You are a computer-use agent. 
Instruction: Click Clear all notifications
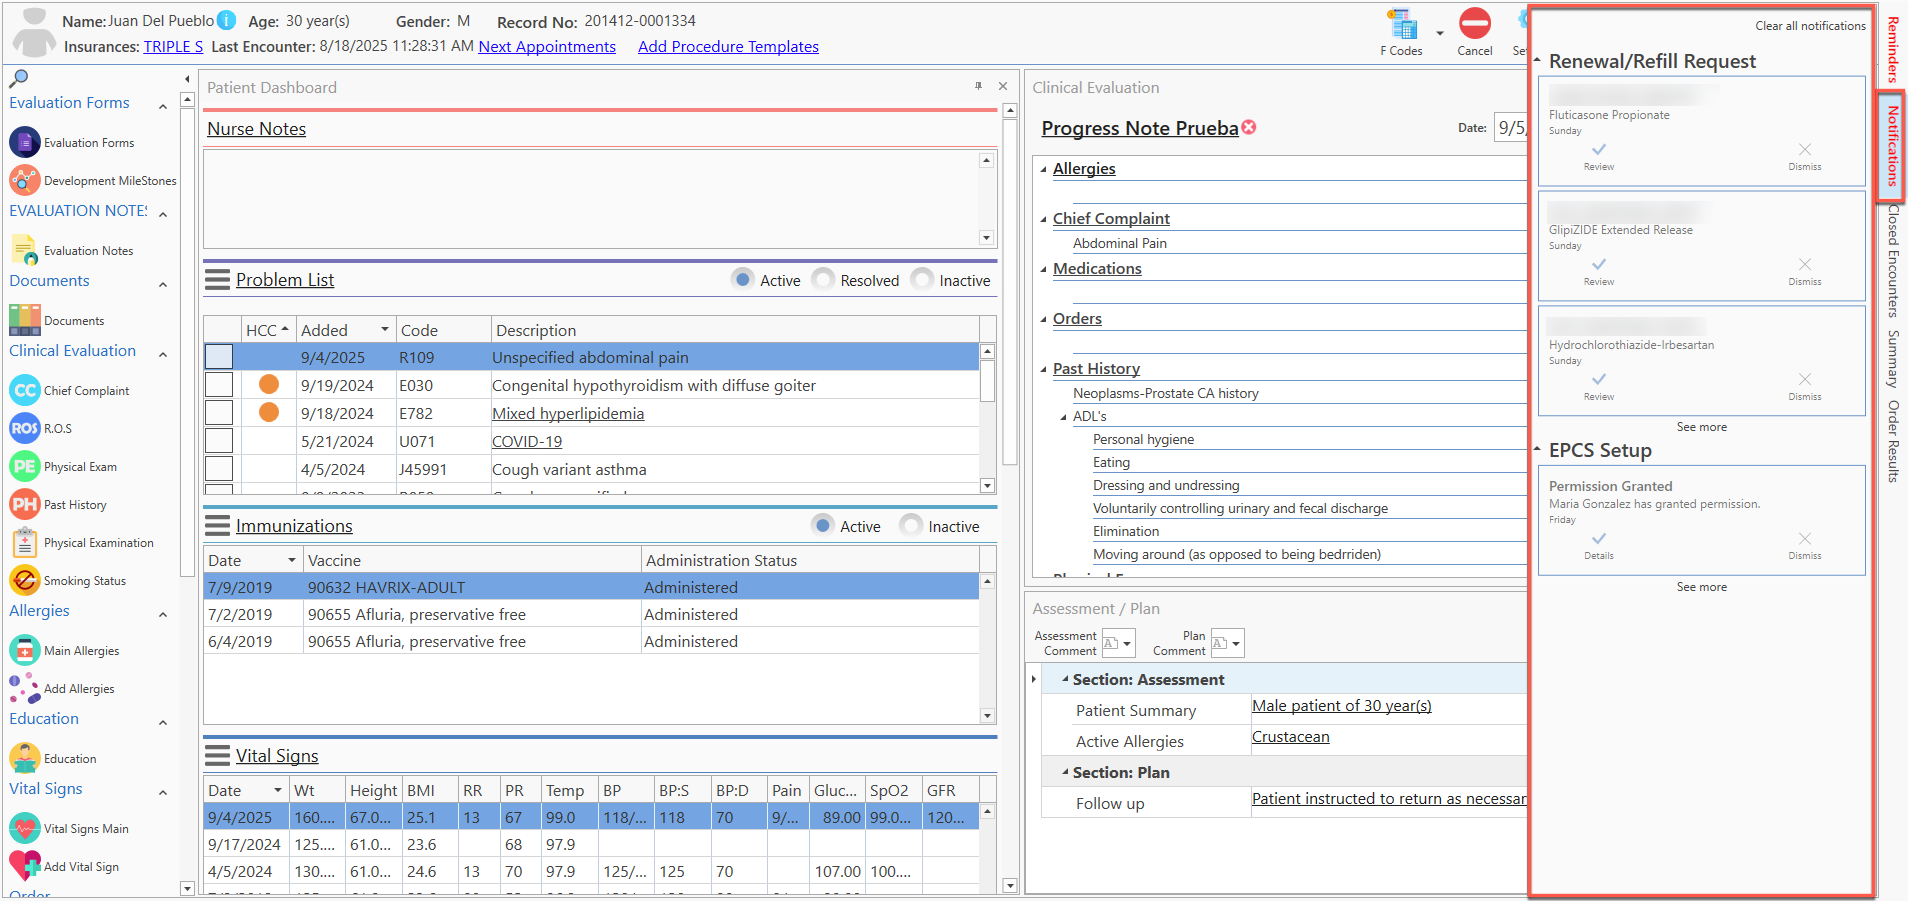click(x=1810, y=26)
